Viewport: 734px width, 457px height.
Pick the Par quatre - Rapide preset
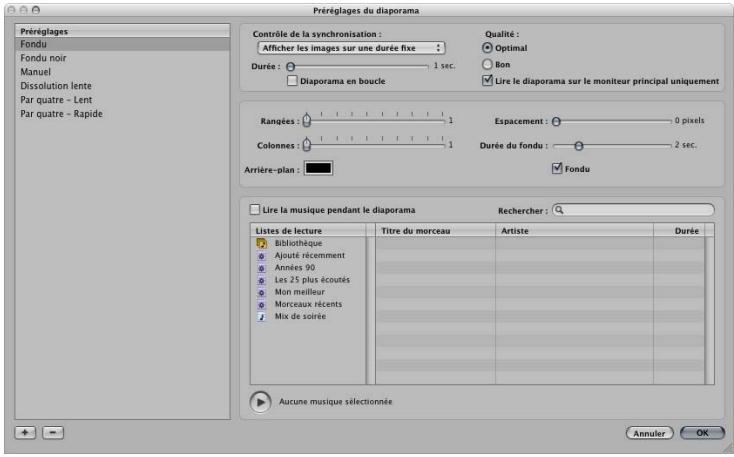[x=122, y=114]
